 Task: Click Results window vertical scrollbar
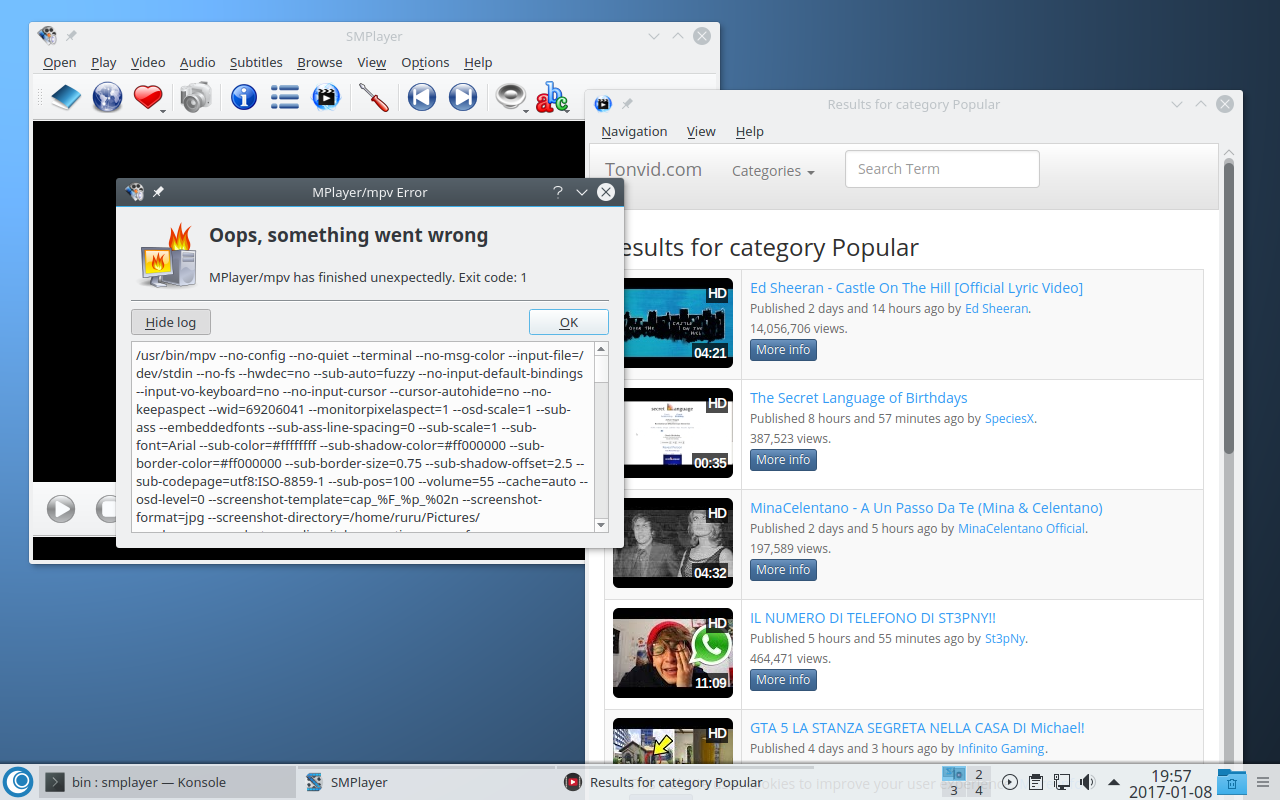(1229, 310)
